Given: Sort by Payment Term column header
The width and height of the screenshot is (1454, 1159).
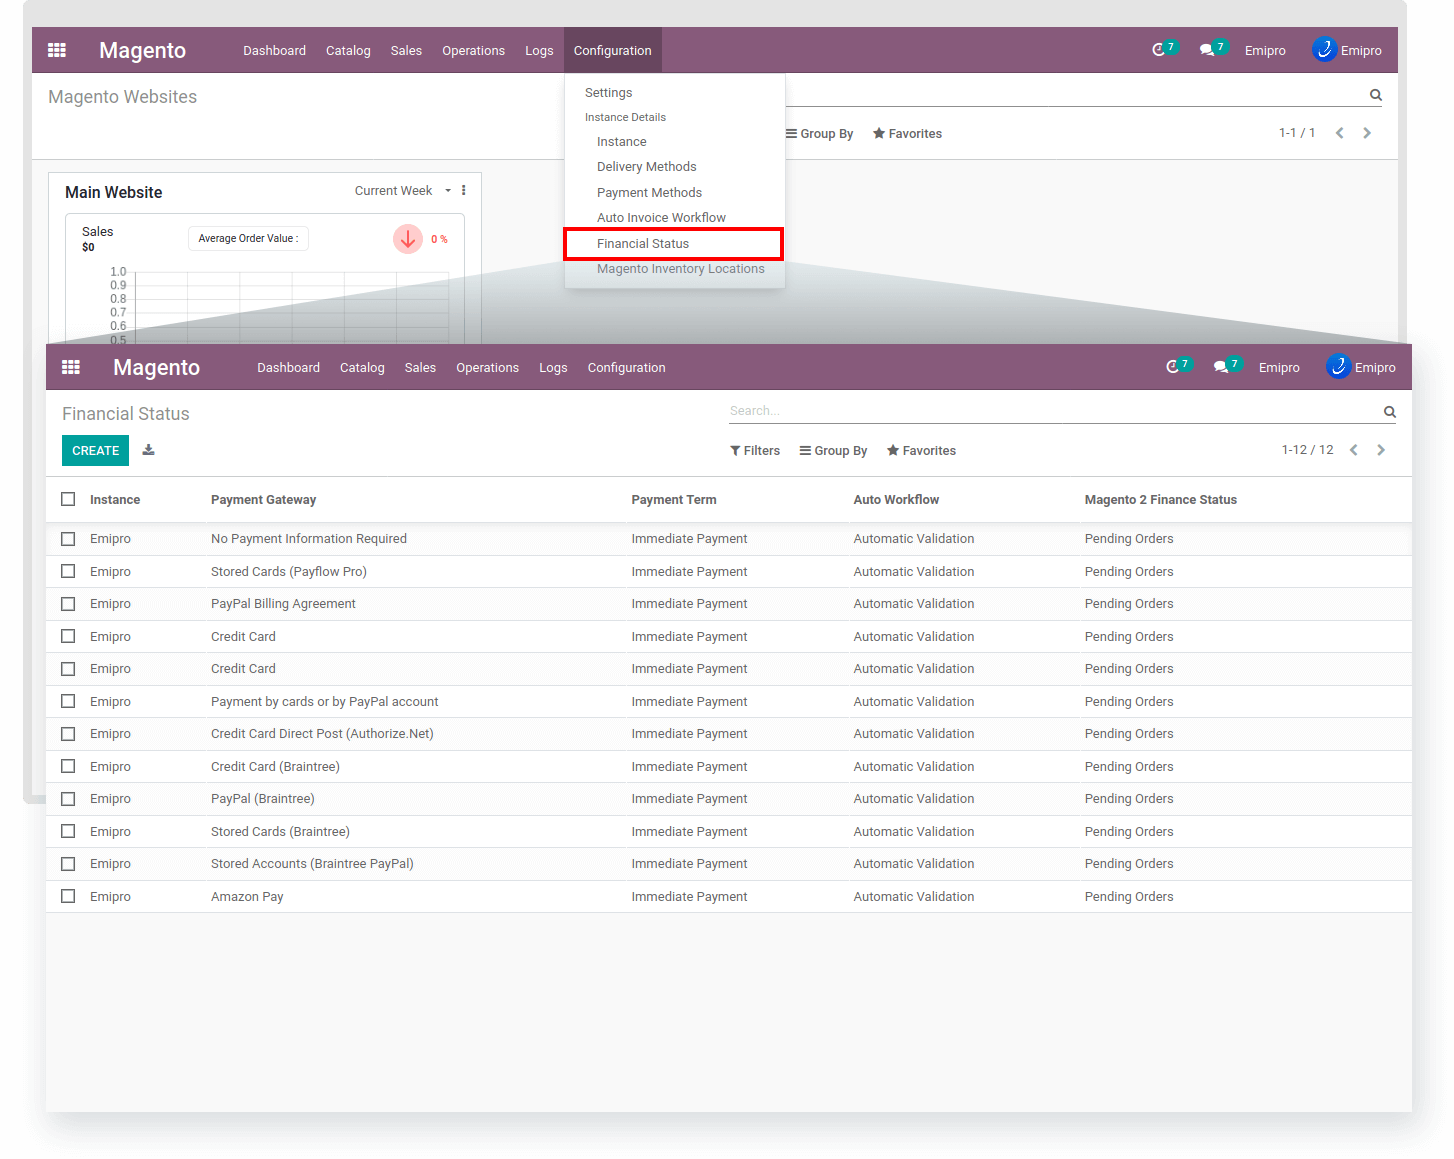Looking at the screenshot, I should pos(673,500).
